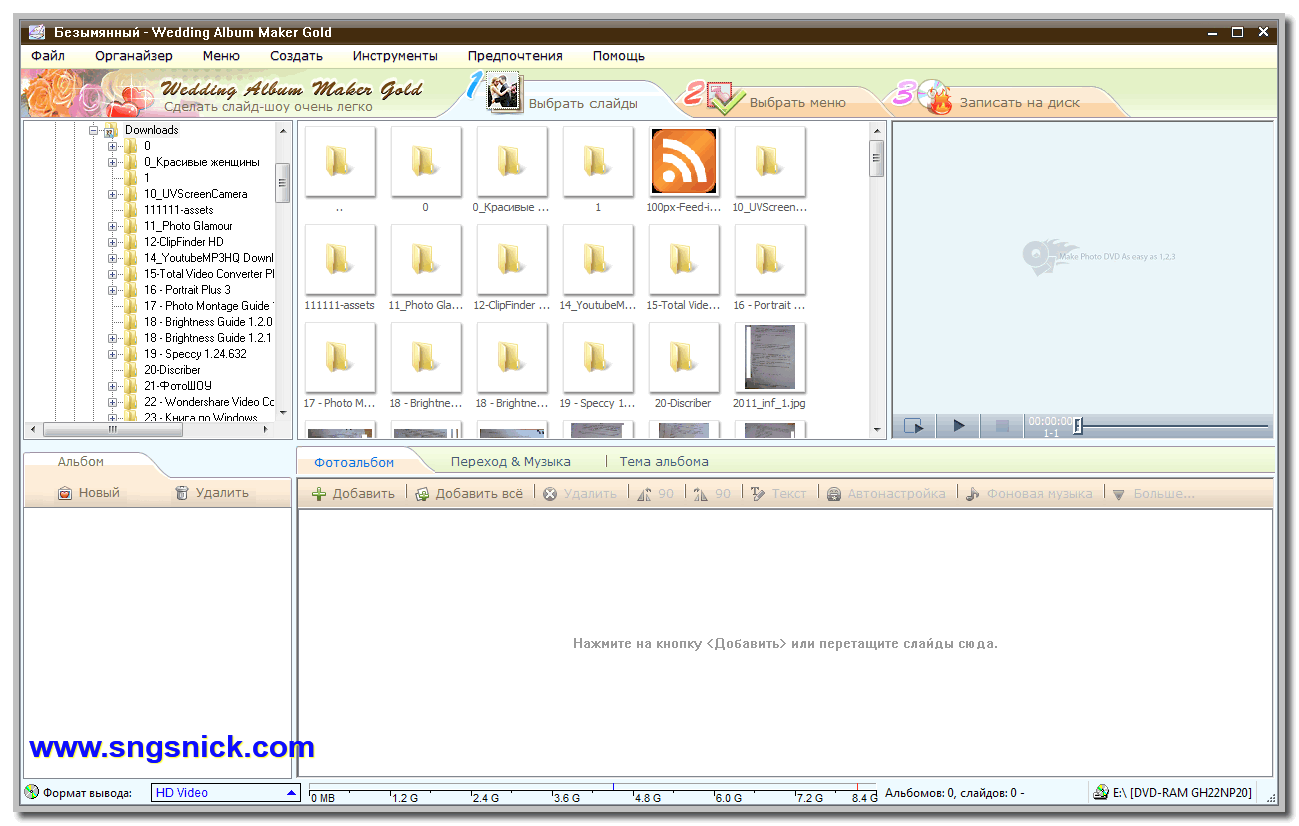The height and width of the screenshot is (826, 1299).
Task: Click the disc icon beside Формат вывода
Action: tap(32, 792)
